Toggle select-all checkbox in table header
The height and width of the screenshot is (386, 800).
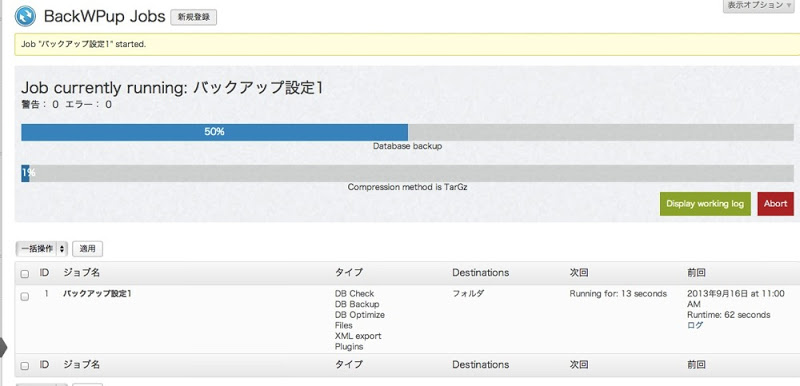(x=24, y=274)
